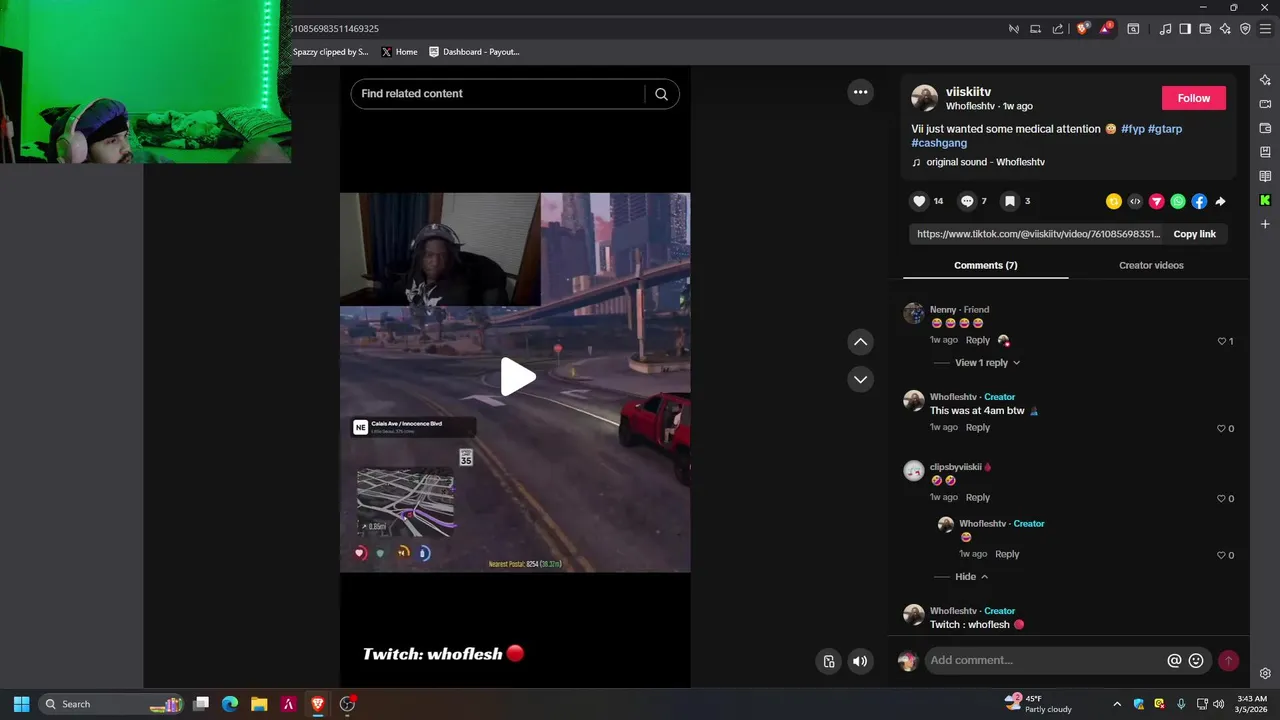Open the three-dot more options menu

point(860,92)
